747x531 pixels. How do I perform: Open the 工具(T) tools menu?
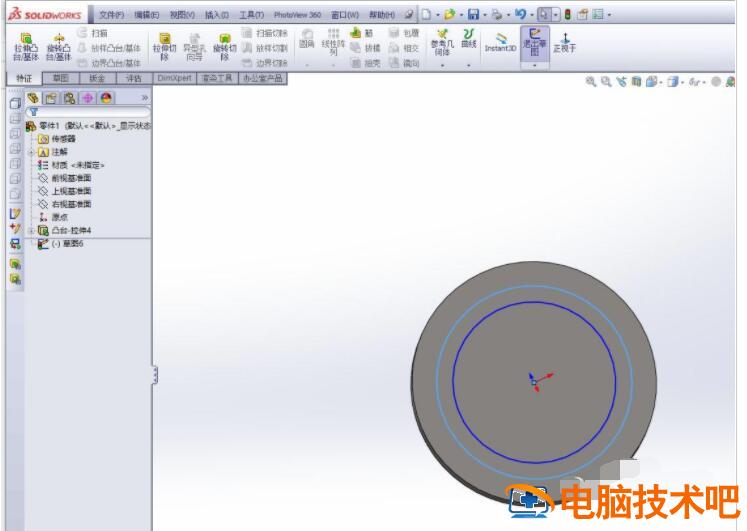tap(251, 15)
